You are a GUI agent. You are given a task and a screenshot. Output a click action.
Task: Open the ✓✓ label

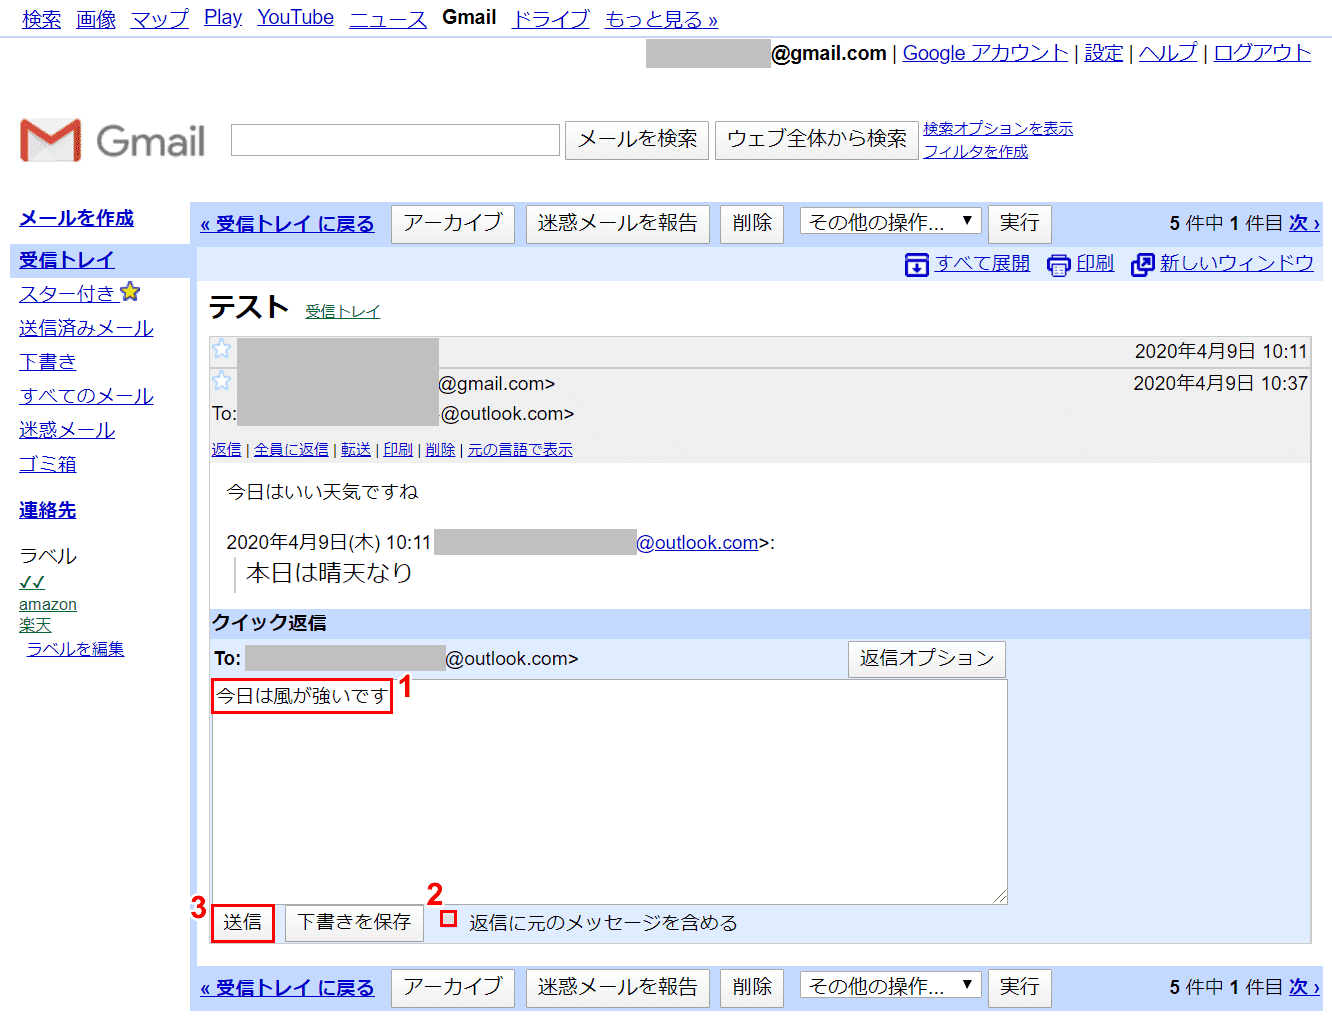pos(32,582)
